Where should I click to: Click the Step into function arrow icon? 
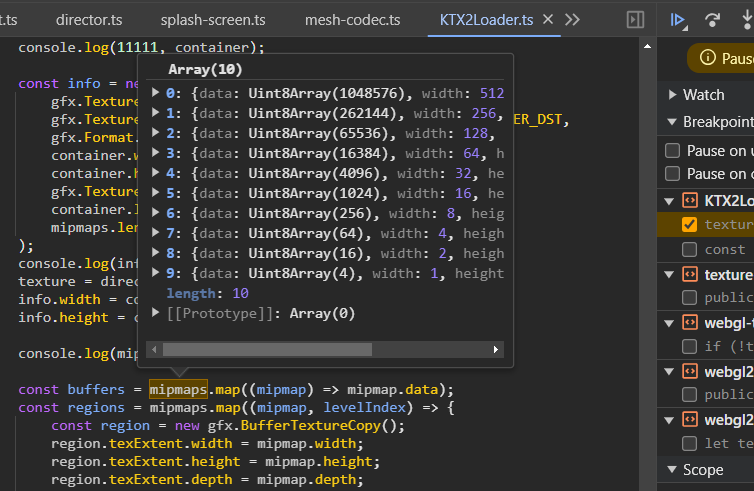coord(746,19)
